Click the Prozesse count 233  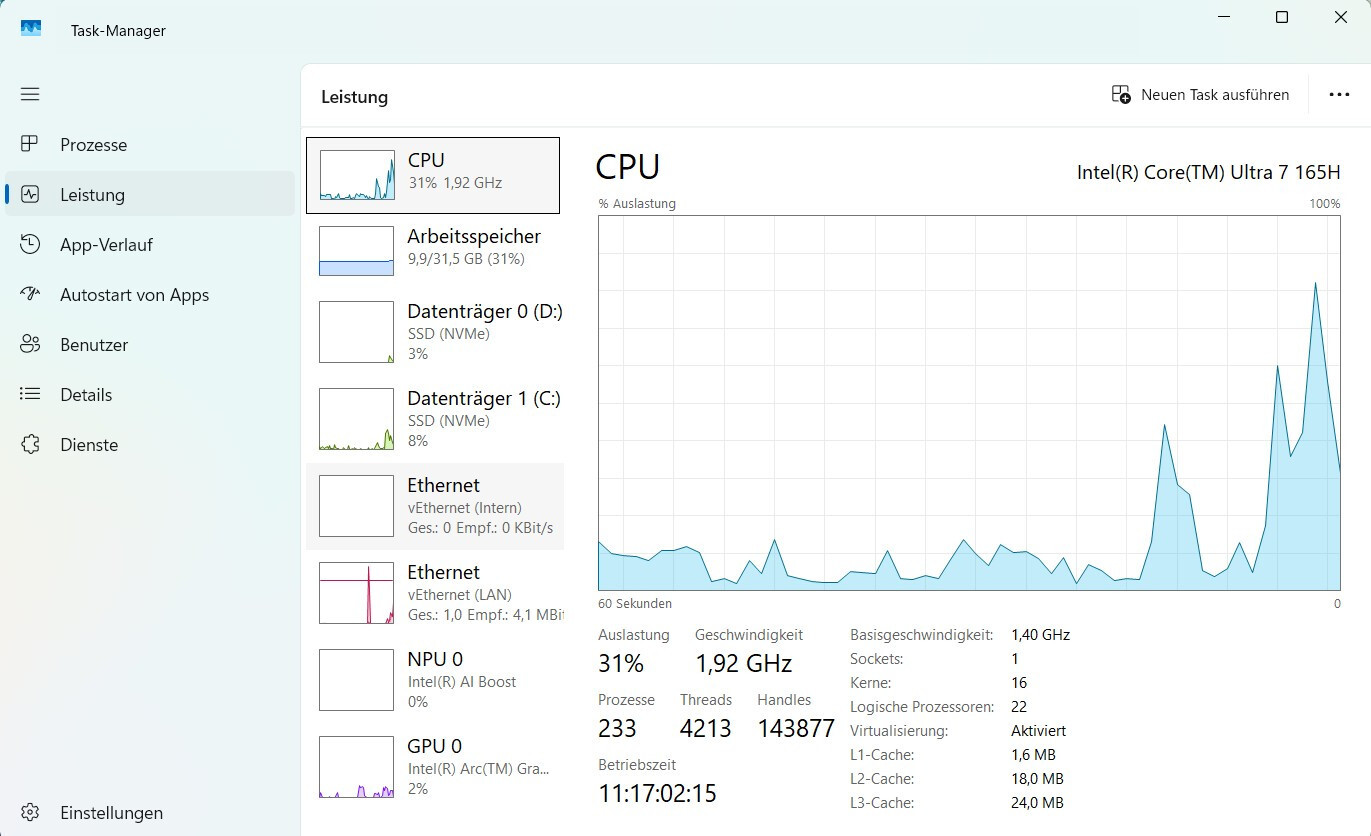pyautogui.click(x=618, y=729)
